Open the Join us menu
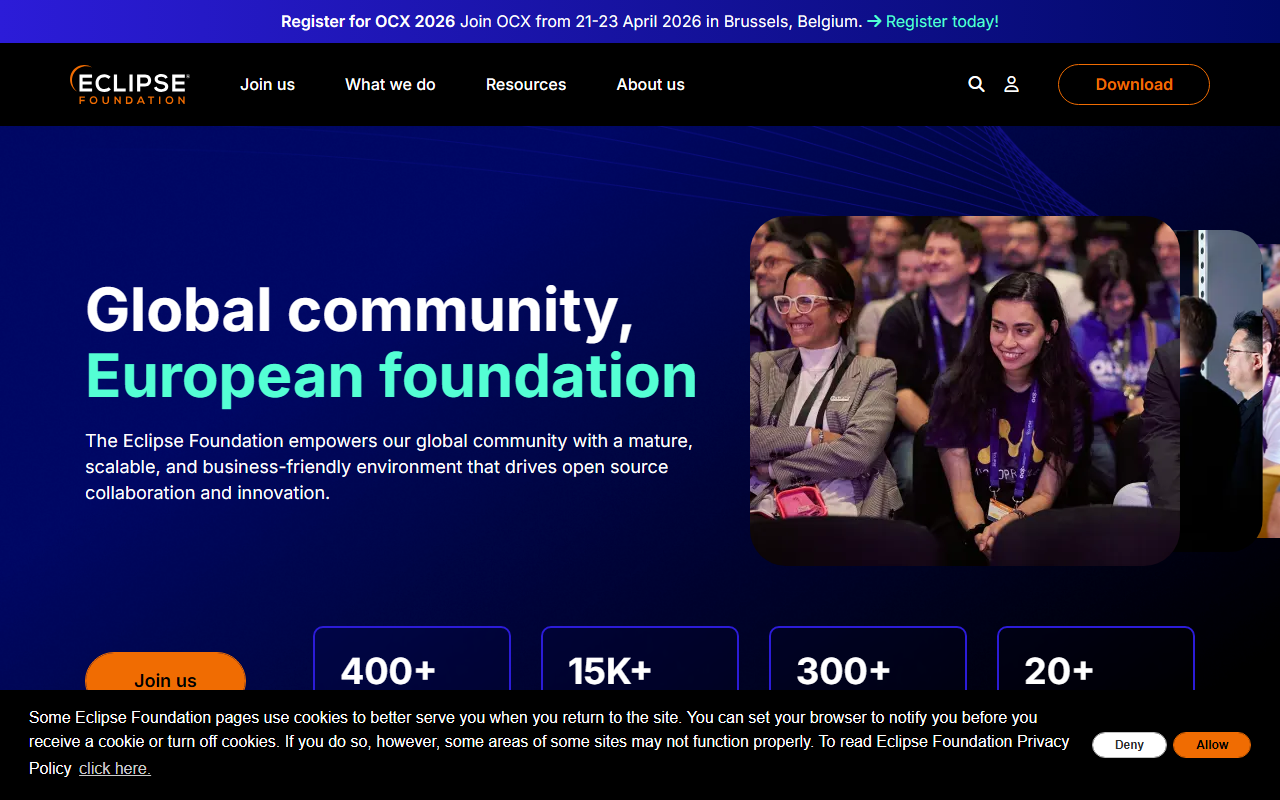 click(x=267, y=84)
